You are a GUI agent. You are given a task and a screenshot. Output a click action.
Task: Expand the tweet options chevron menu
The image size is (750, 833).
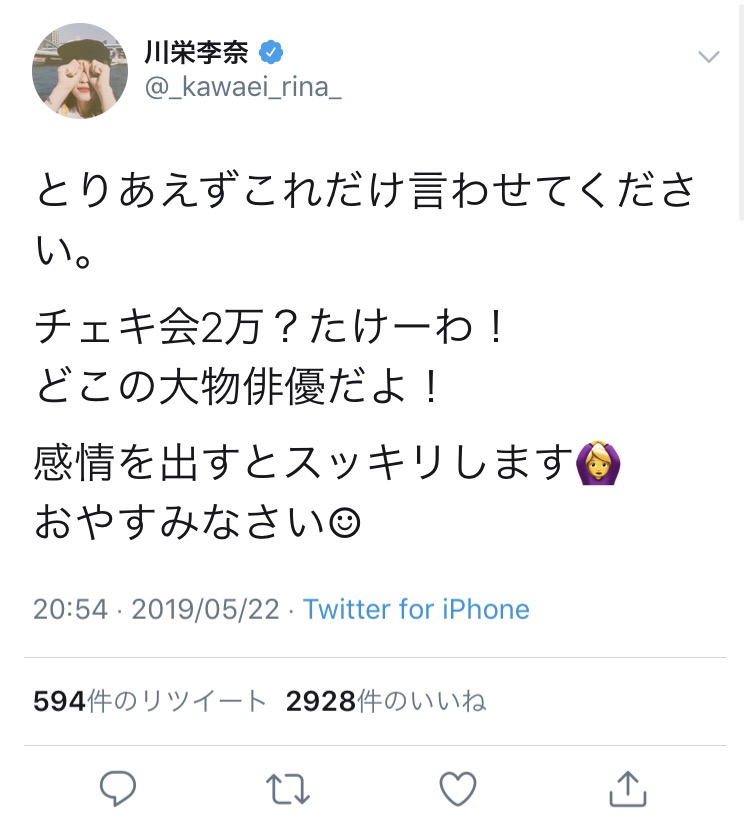coord(709,56)
